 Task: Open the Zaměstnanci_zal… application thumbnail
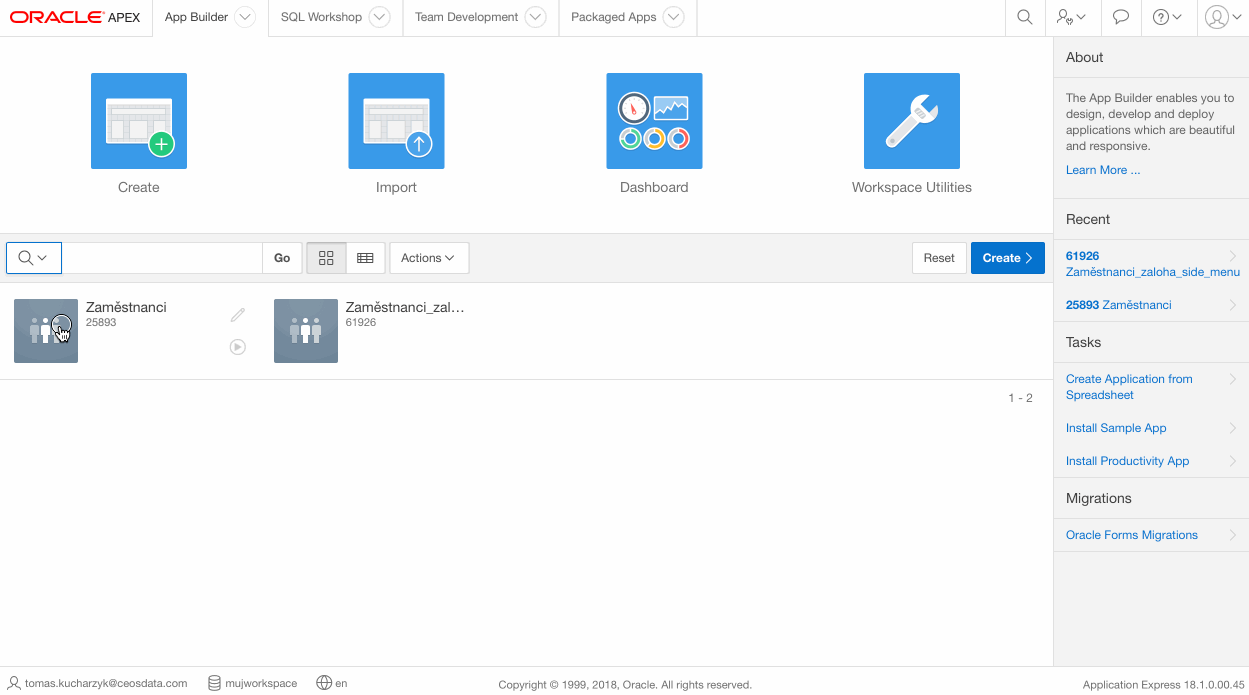(x=306, y=331)
